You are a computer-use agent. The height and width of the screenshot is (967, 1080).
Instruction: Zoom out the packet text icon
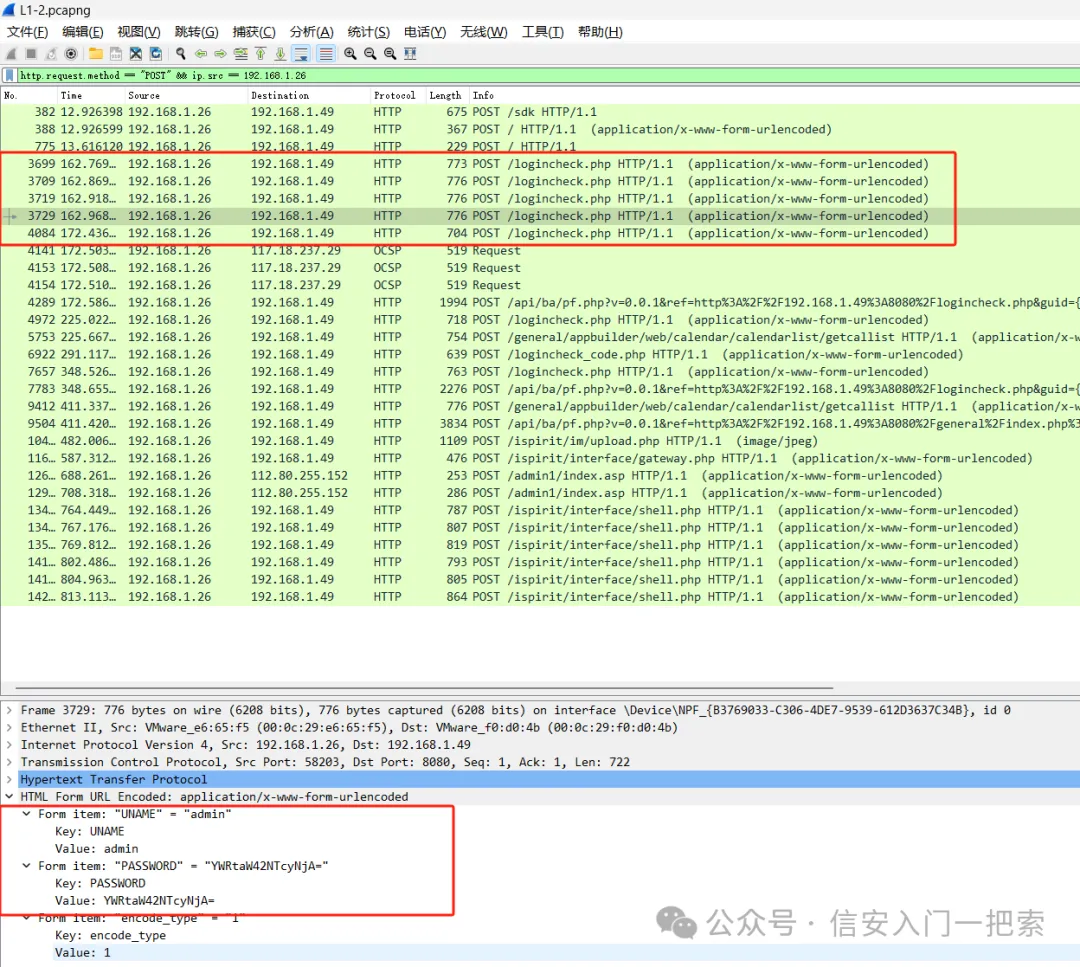[370, 54]
